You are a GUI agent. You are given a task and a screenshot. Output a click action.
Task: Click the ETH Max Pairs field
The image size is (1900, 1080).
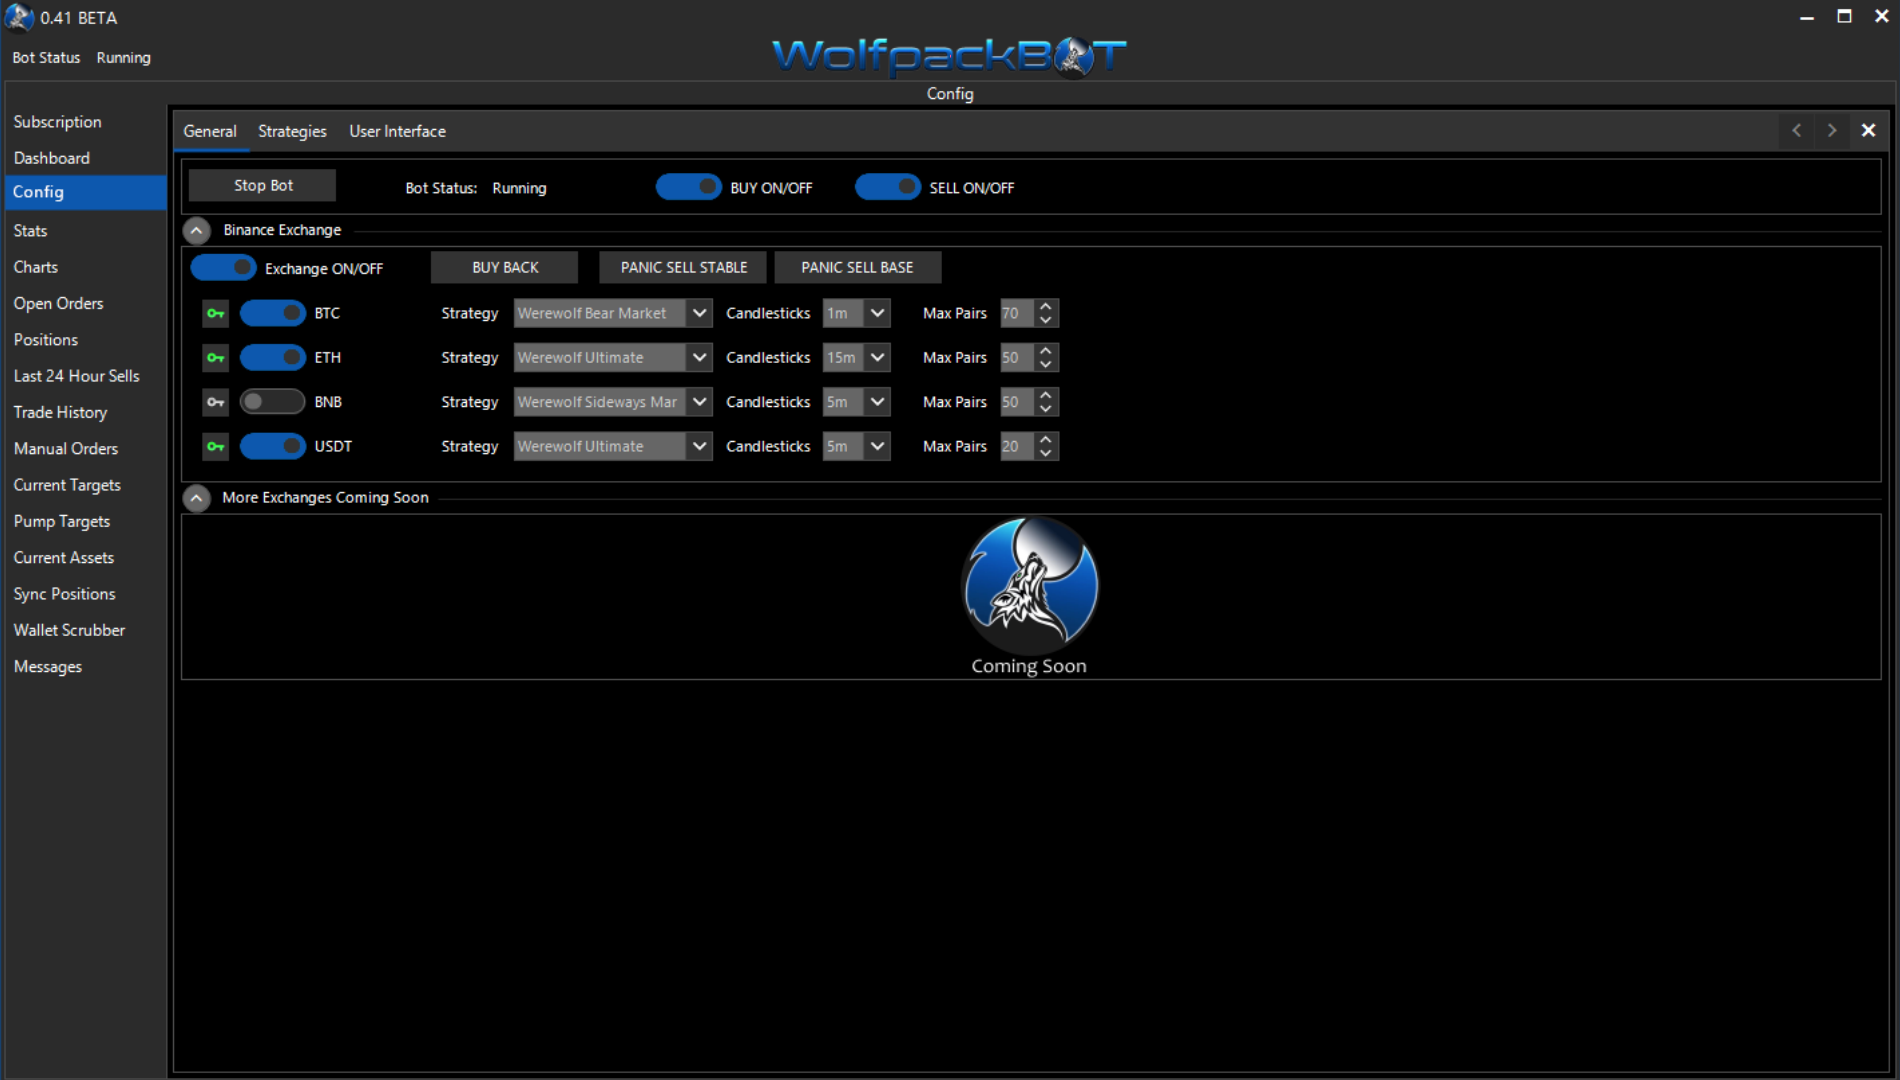tap(1017, 357)
